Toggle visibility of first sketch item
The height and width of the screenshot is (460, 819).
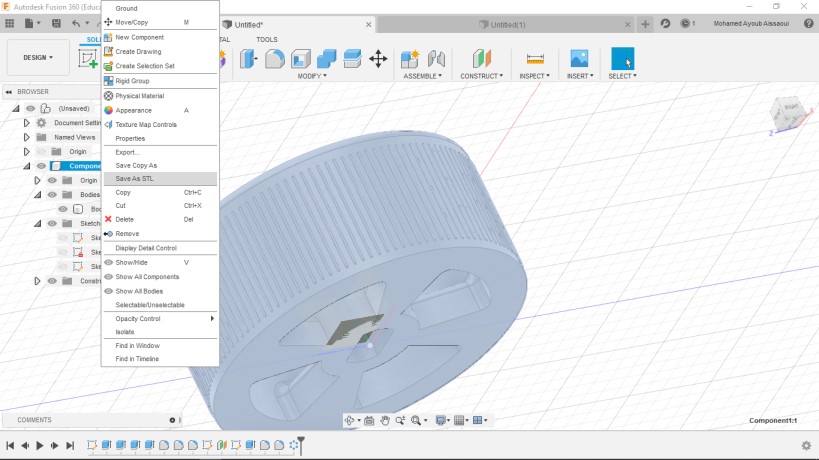tap(63, 238)
